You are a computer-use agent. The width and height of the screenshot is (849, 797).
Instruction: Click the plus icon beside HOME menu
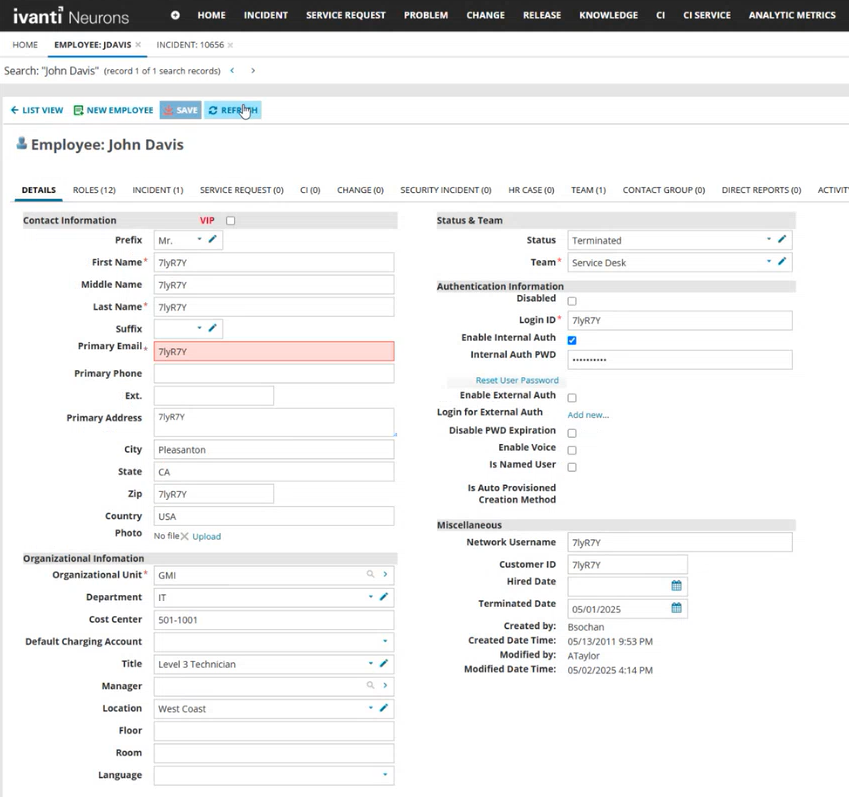[x=175, y=15]
